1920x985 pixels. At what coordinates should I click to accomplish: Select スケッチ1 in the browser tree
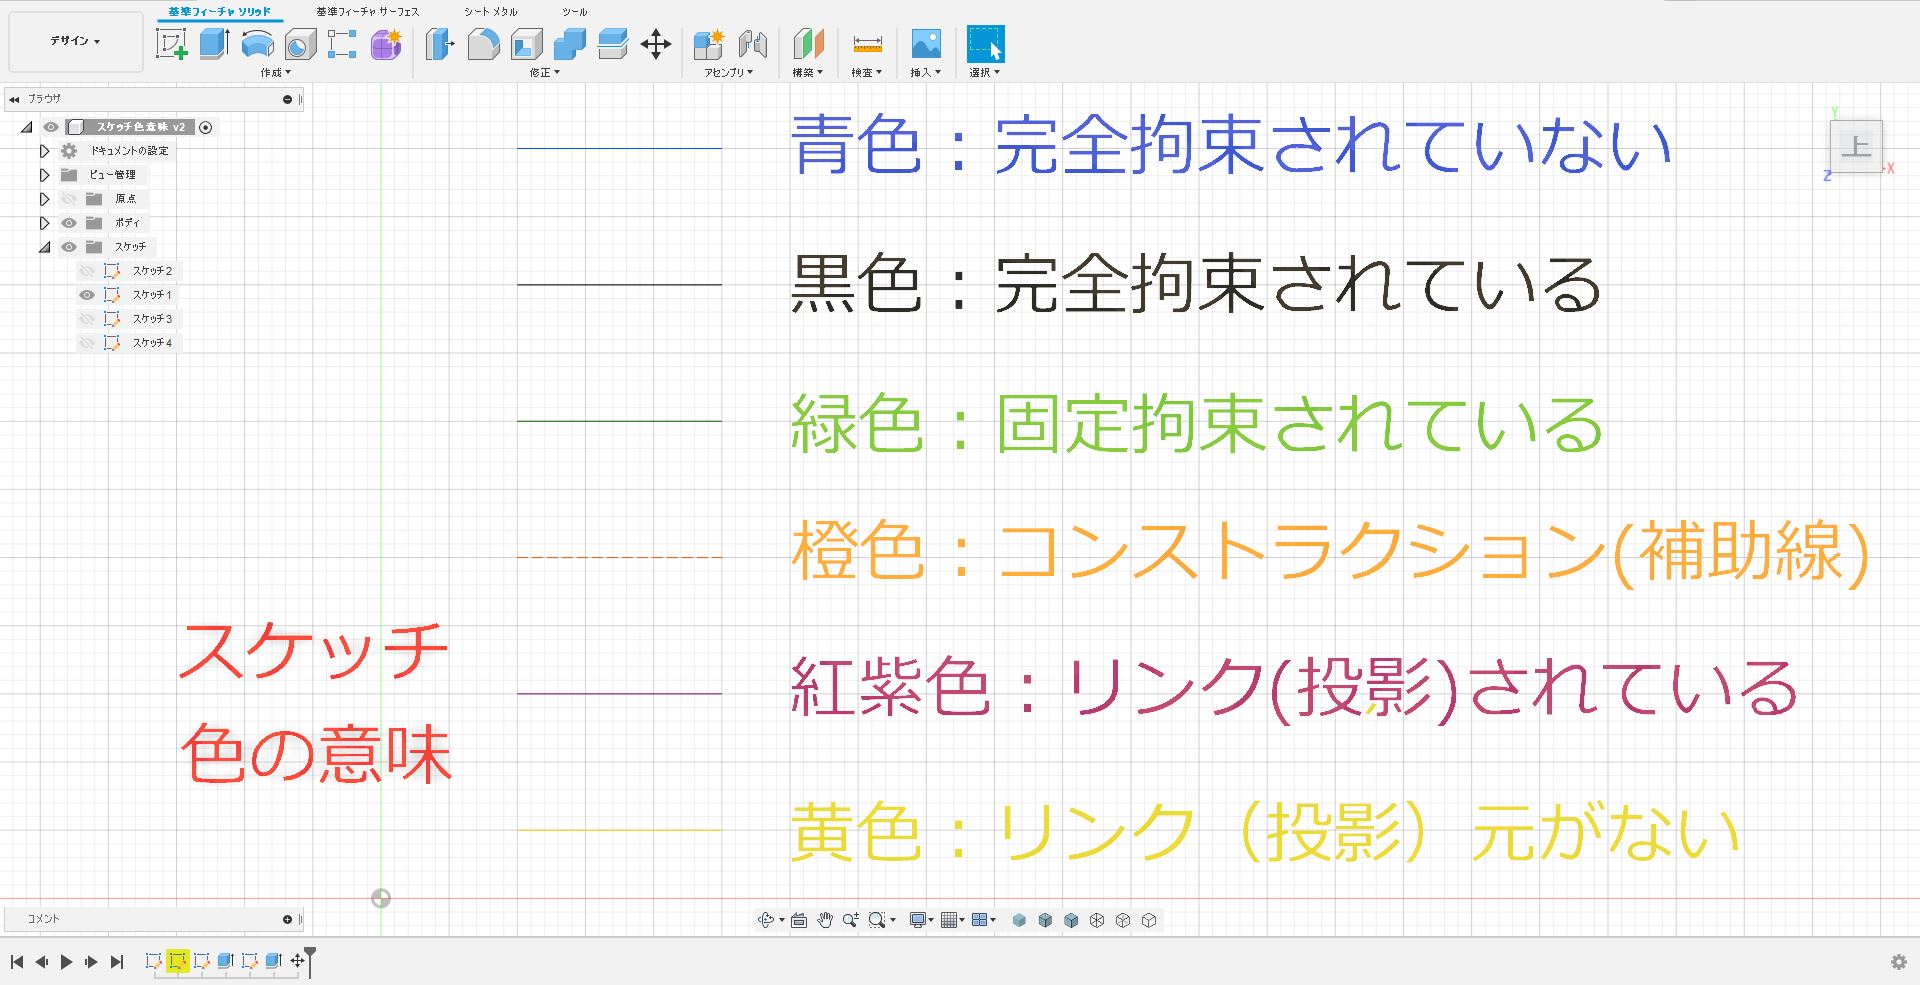tap(152, 295)
